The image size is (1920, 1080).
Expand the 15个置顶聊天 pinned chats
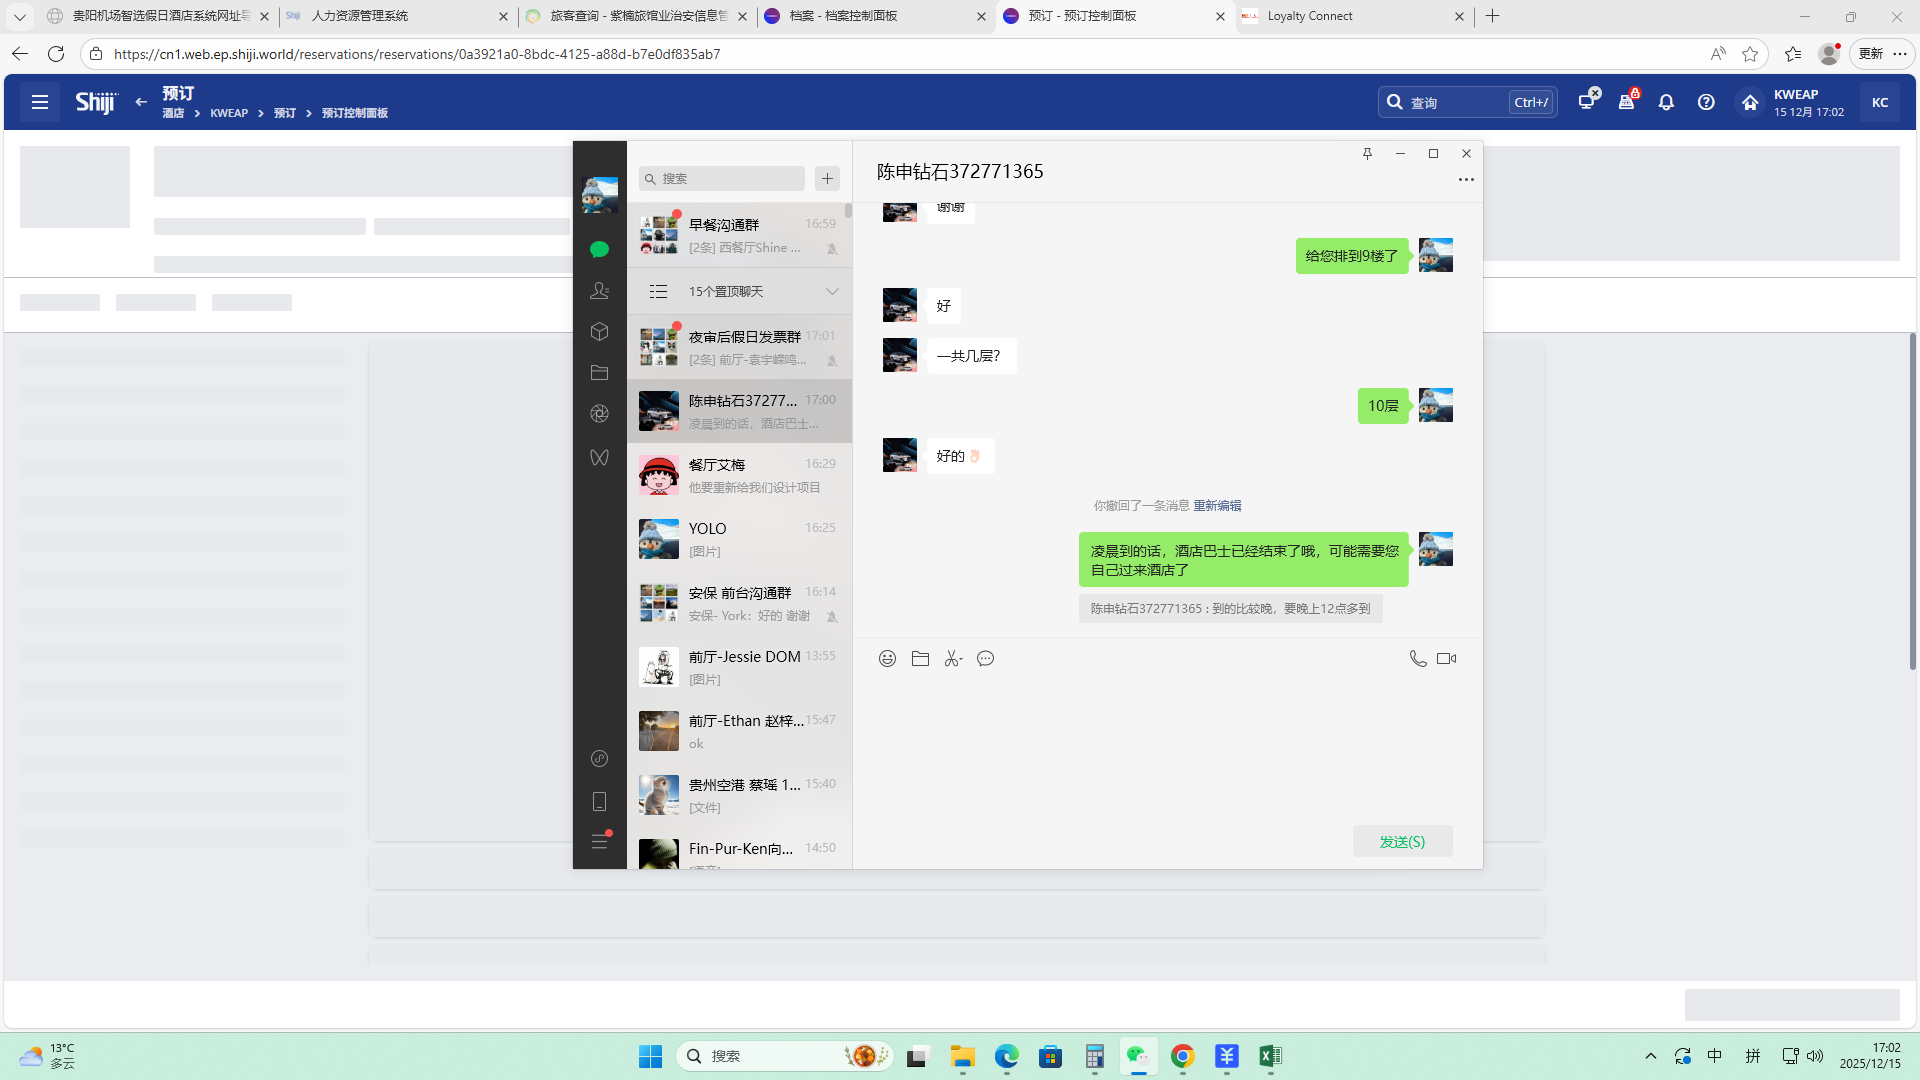pos(831,291)
